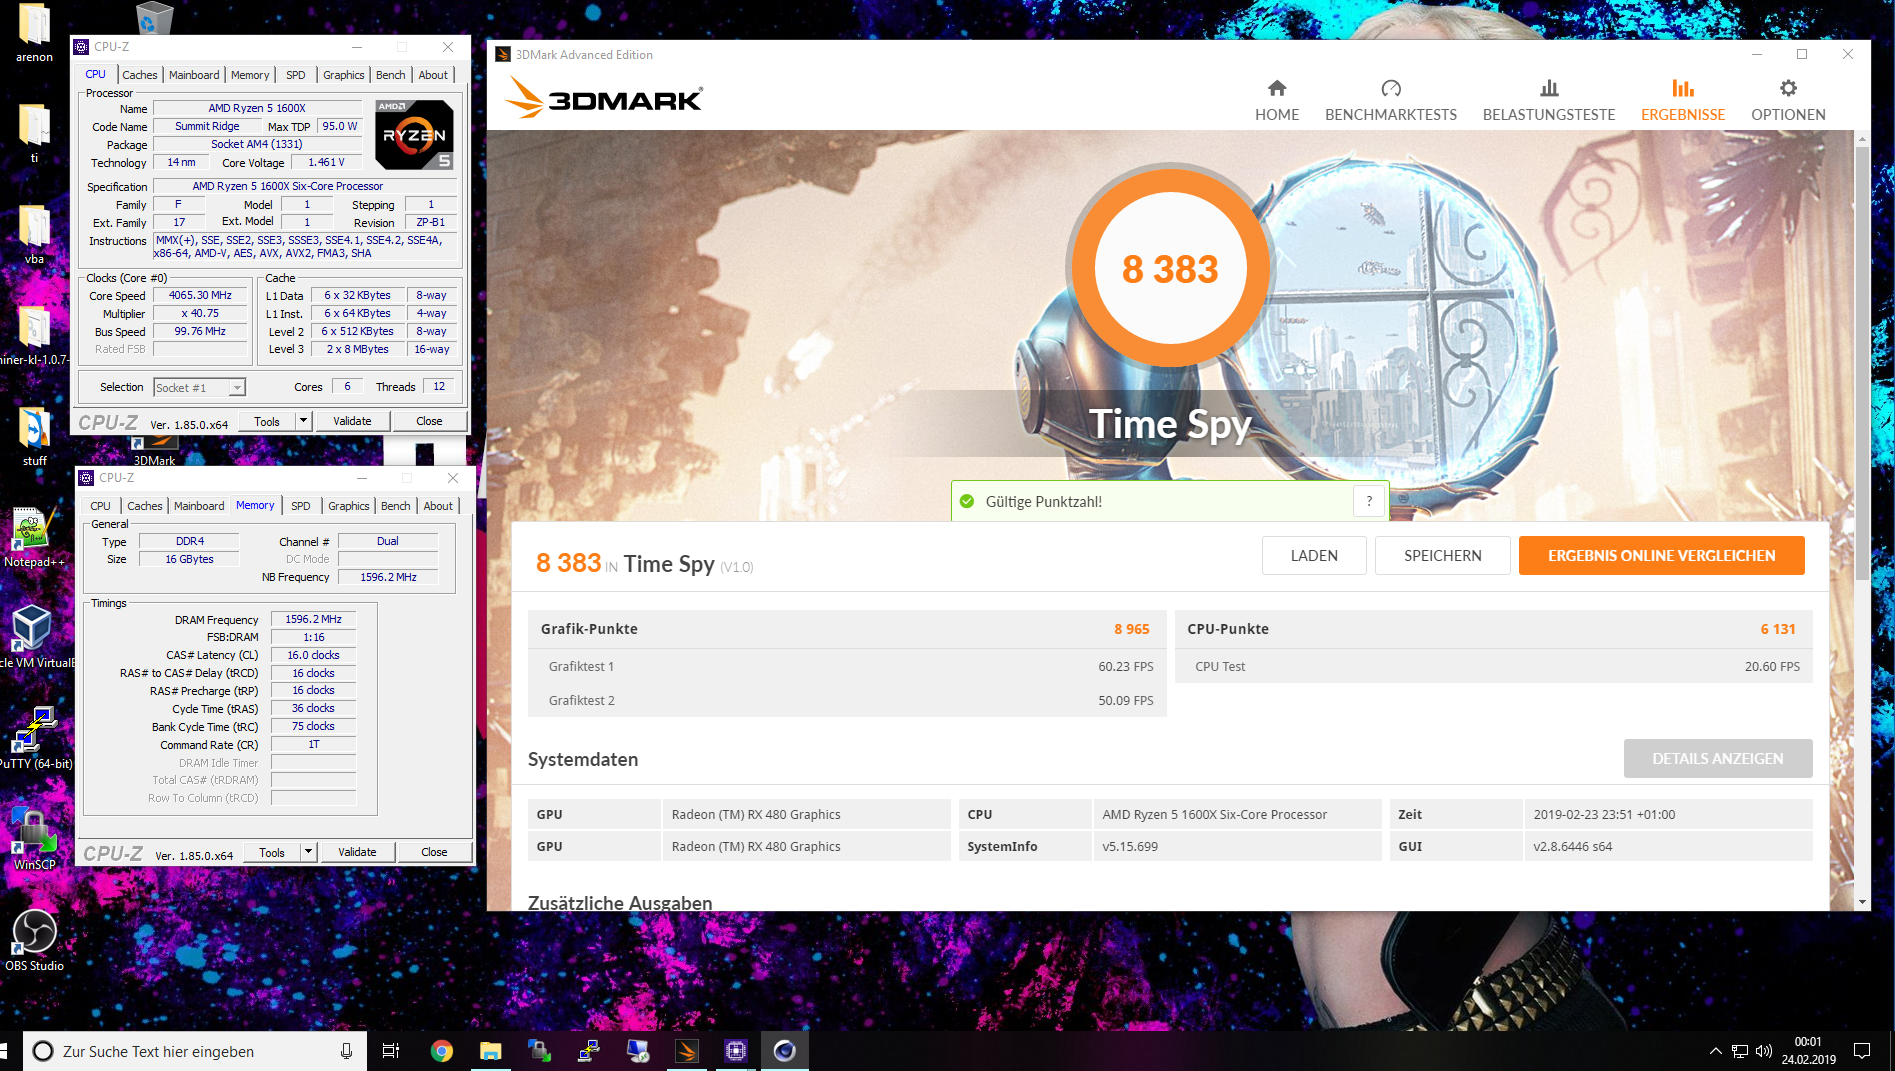Click Close button in top CPU-Z
Image resolution: width=1895 pixels, height=1071 pixels.
tap(429, 421)
